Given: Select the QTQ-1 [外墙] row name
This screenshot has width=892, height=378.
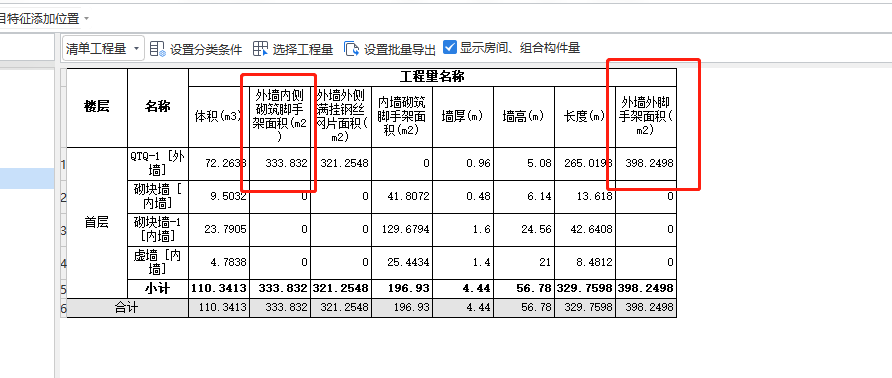Looking at the screenshot, I should click(x=158, y=163).
